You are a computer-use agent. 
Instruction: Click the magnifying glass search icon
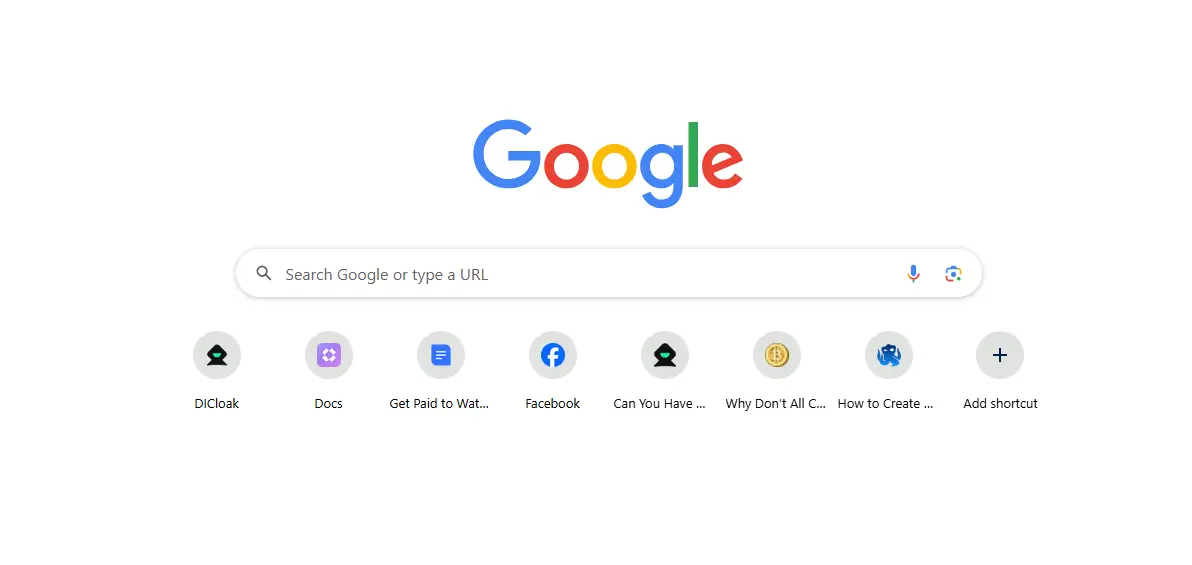coord(264,274)
